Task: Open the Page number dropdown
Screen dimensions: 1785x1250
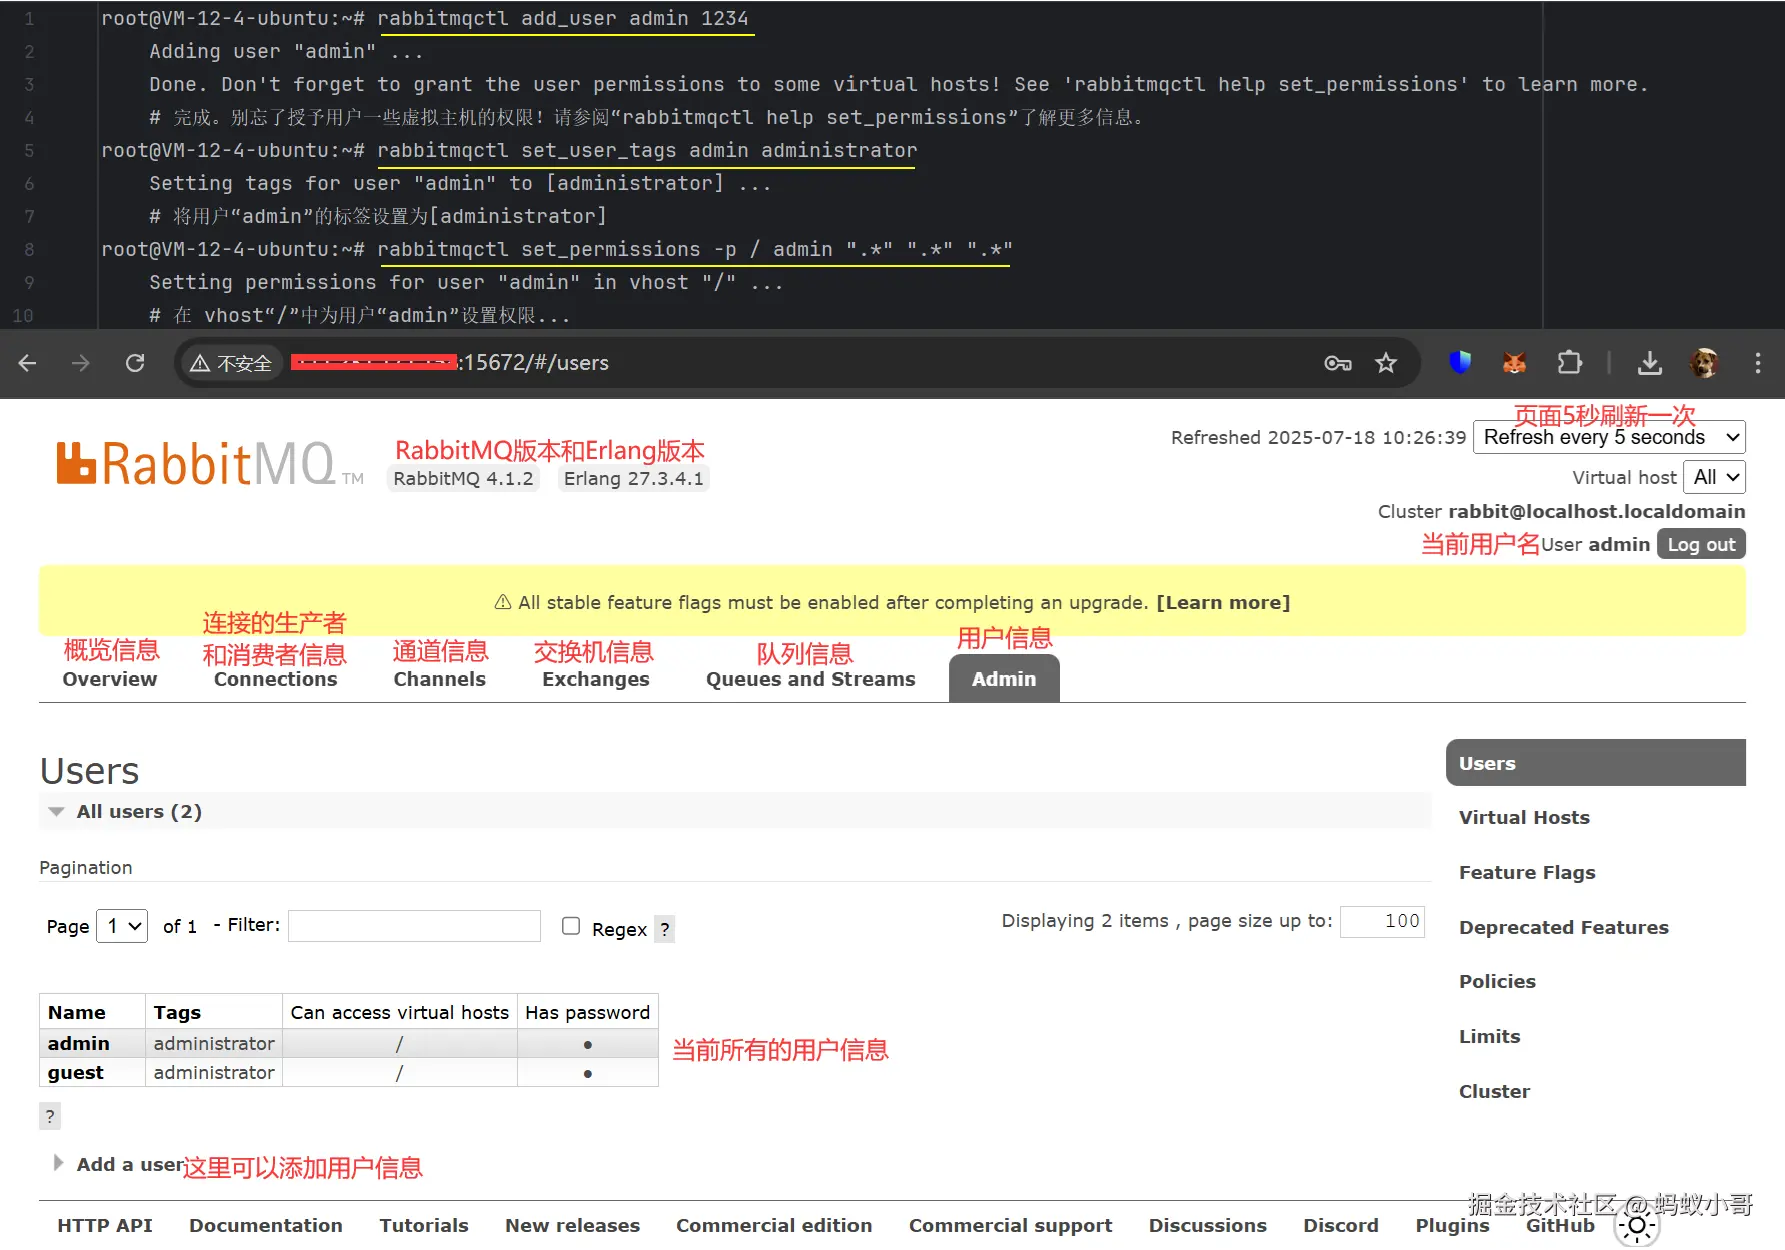Action: coord(122,926)
